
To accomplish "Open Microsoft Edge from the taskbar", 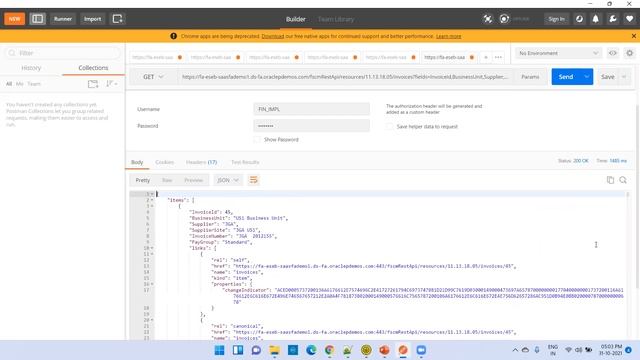I will tap(311, 350).
